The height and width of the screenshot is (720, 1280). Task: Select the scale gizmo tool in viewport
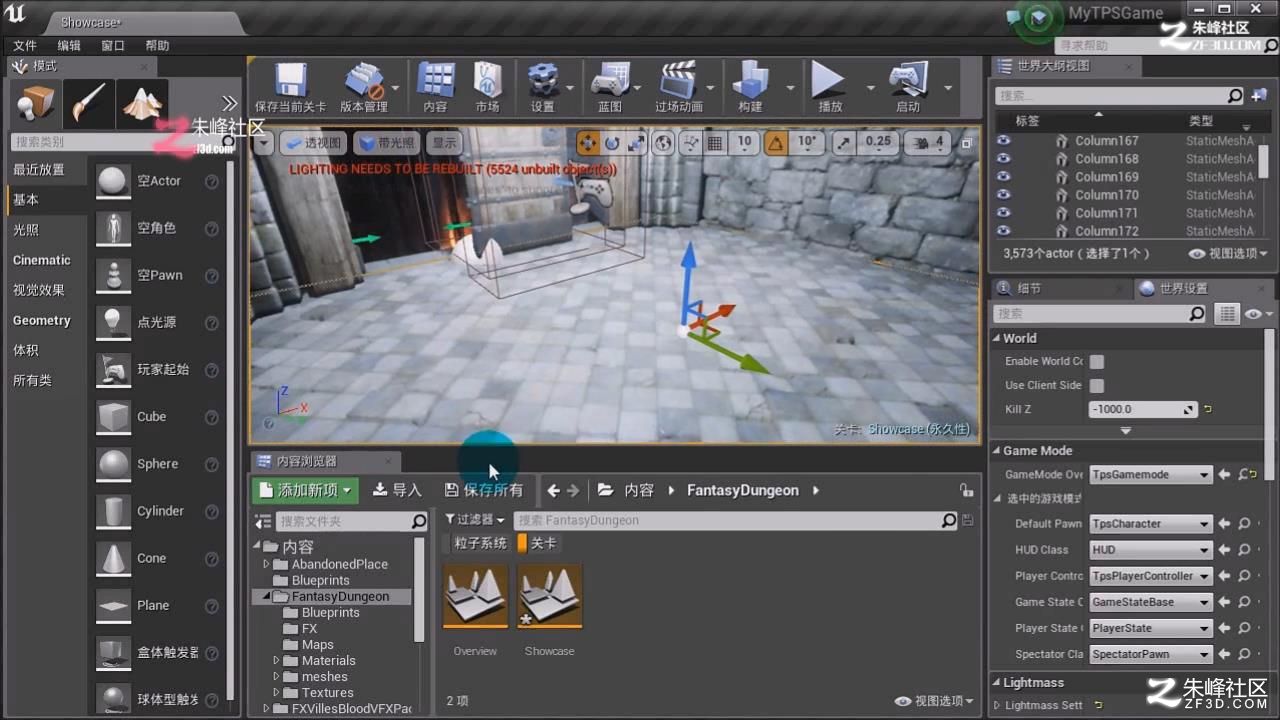(x=636, y=143)
